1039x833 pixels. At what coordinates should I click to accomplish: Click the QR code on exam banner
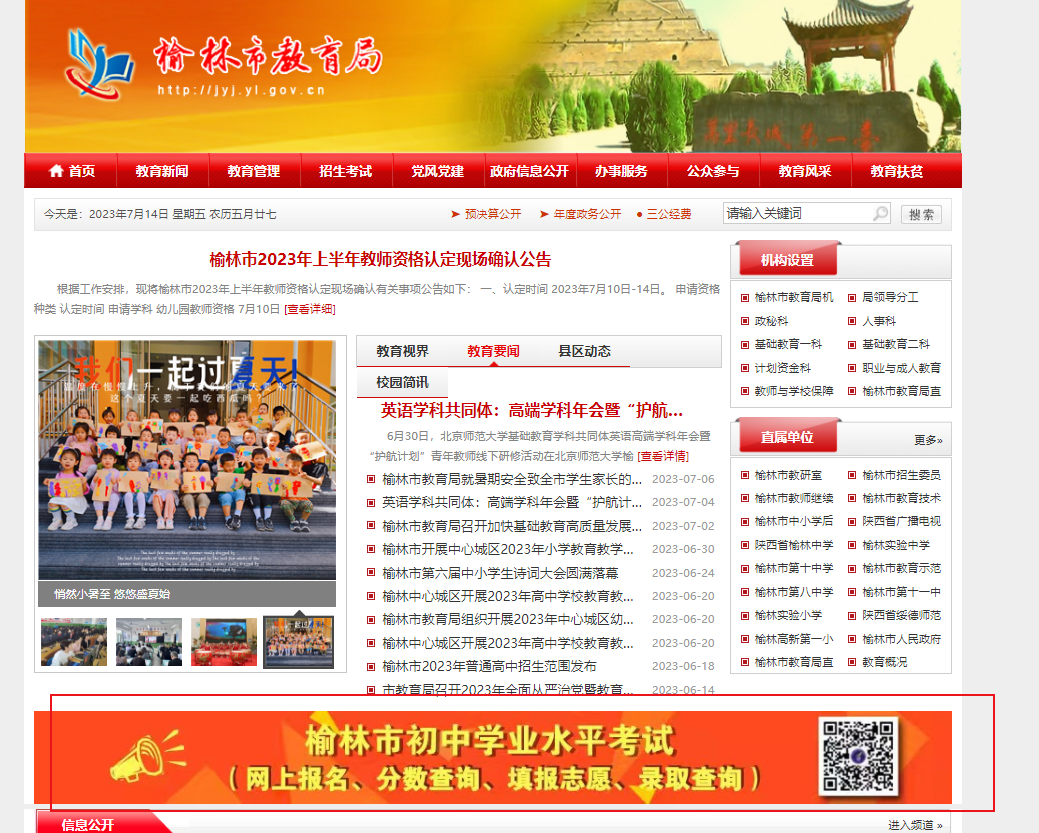(x=858, y=757)
